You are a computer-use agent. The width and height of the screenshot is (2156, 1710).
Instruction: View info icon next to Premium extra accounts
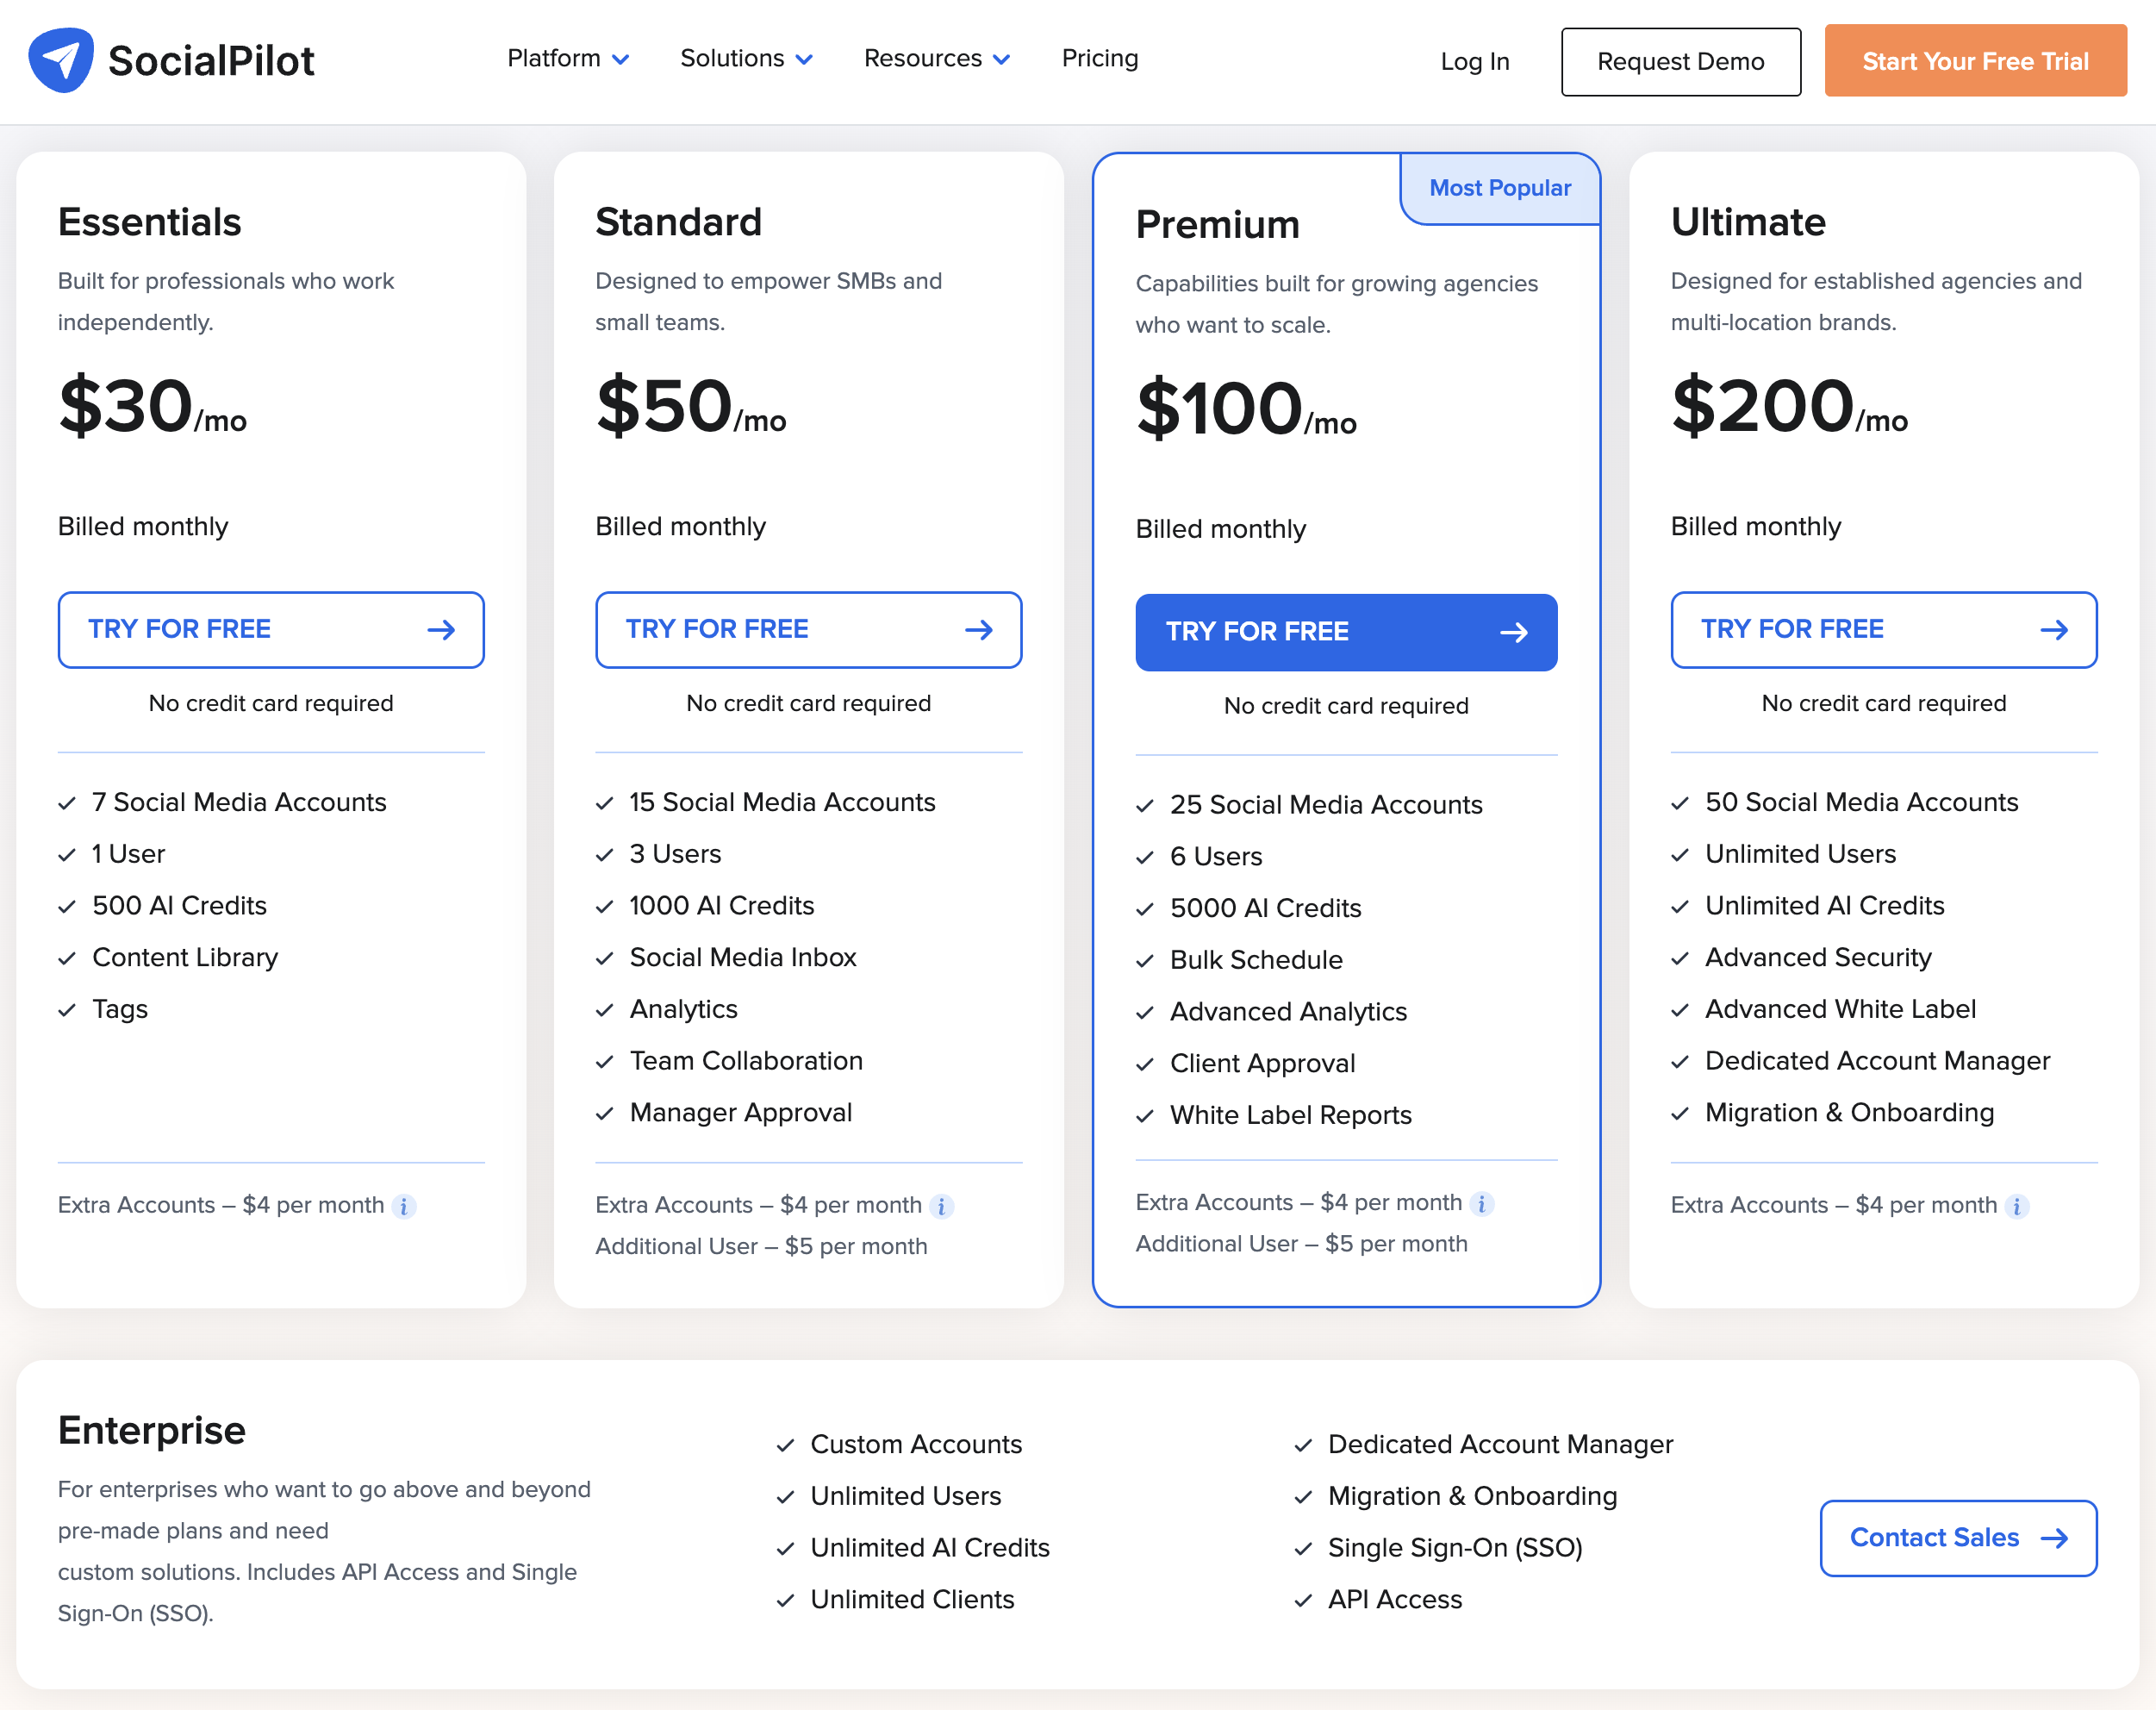[1481, 1204]
